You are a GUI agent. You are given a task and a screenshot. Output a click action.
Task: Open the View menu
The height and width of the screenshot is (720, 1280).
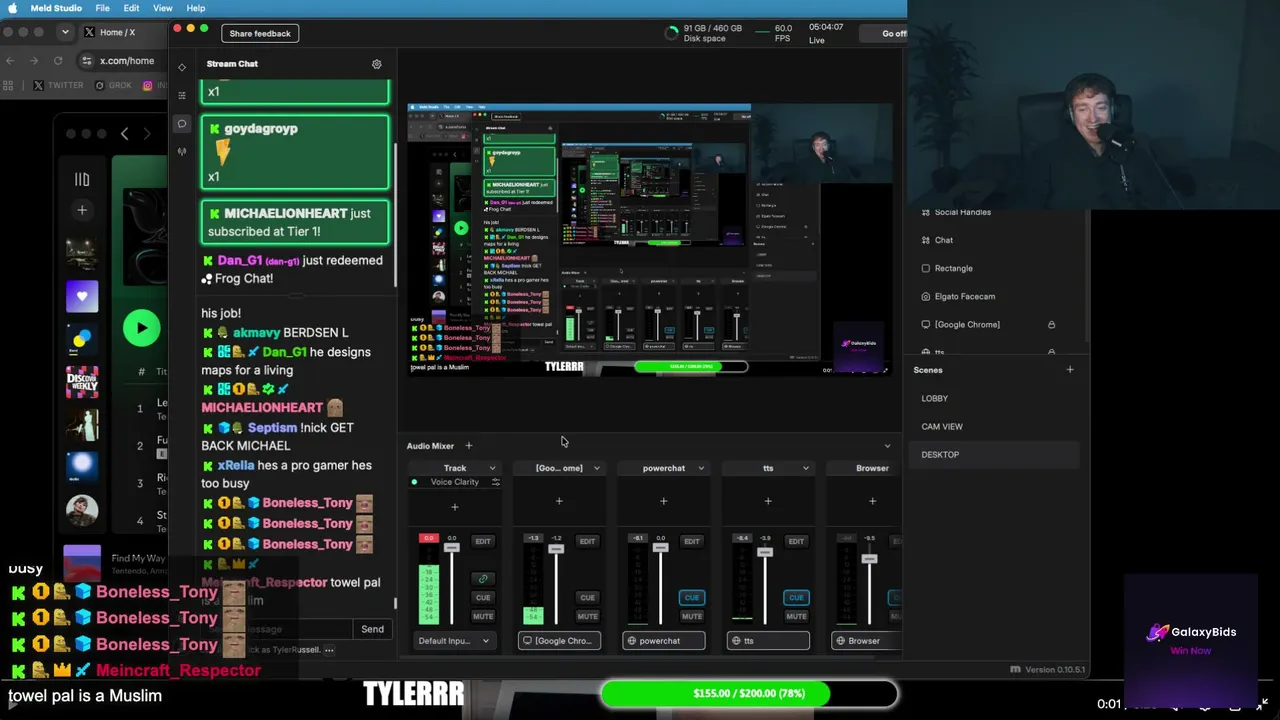pyautogui.click(x=162, y=8)
